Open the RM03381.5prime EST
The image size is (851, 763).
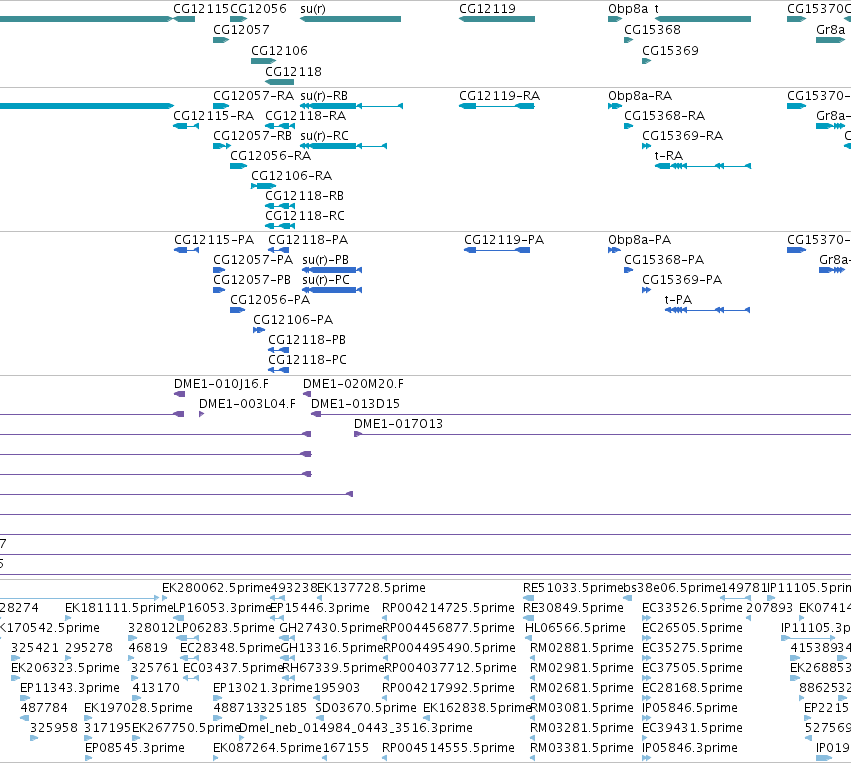pos(534,758)
